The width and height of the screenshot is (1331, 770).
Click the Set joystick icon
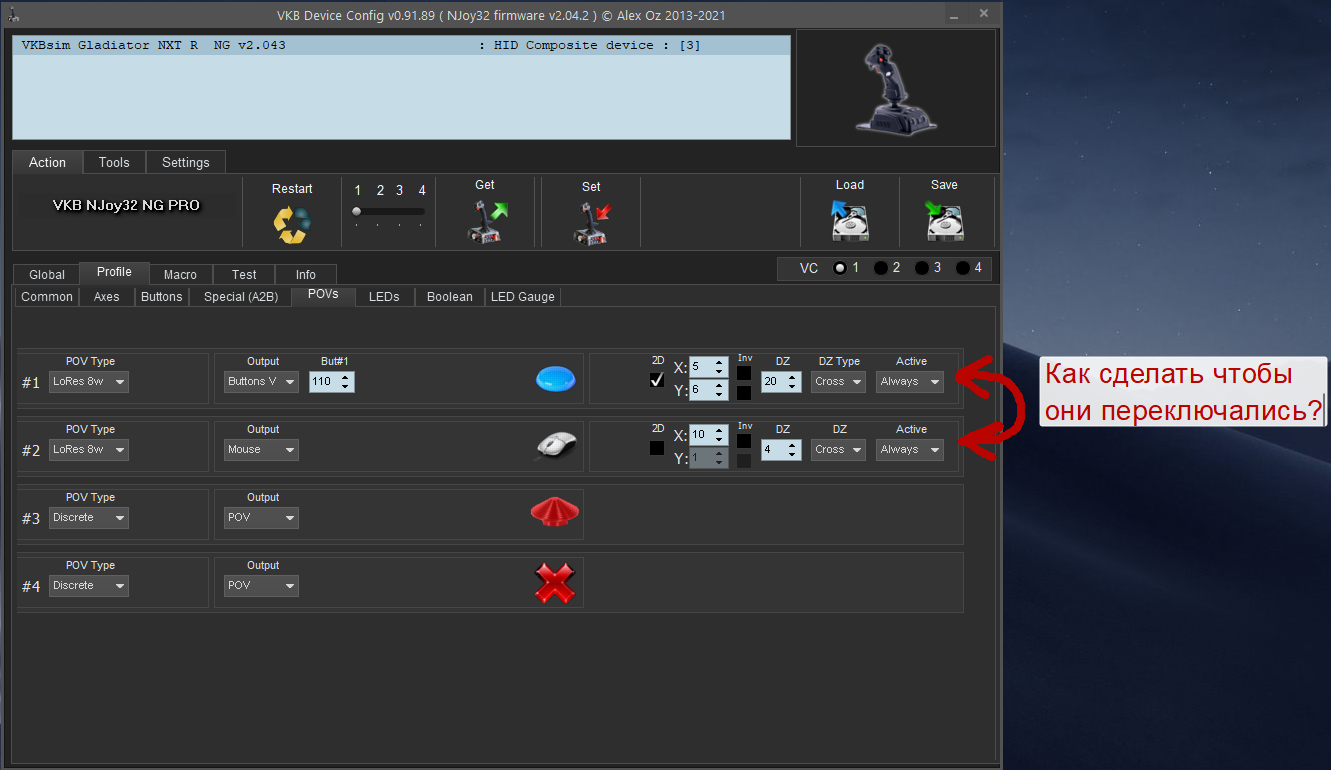[x=591, y=222]
